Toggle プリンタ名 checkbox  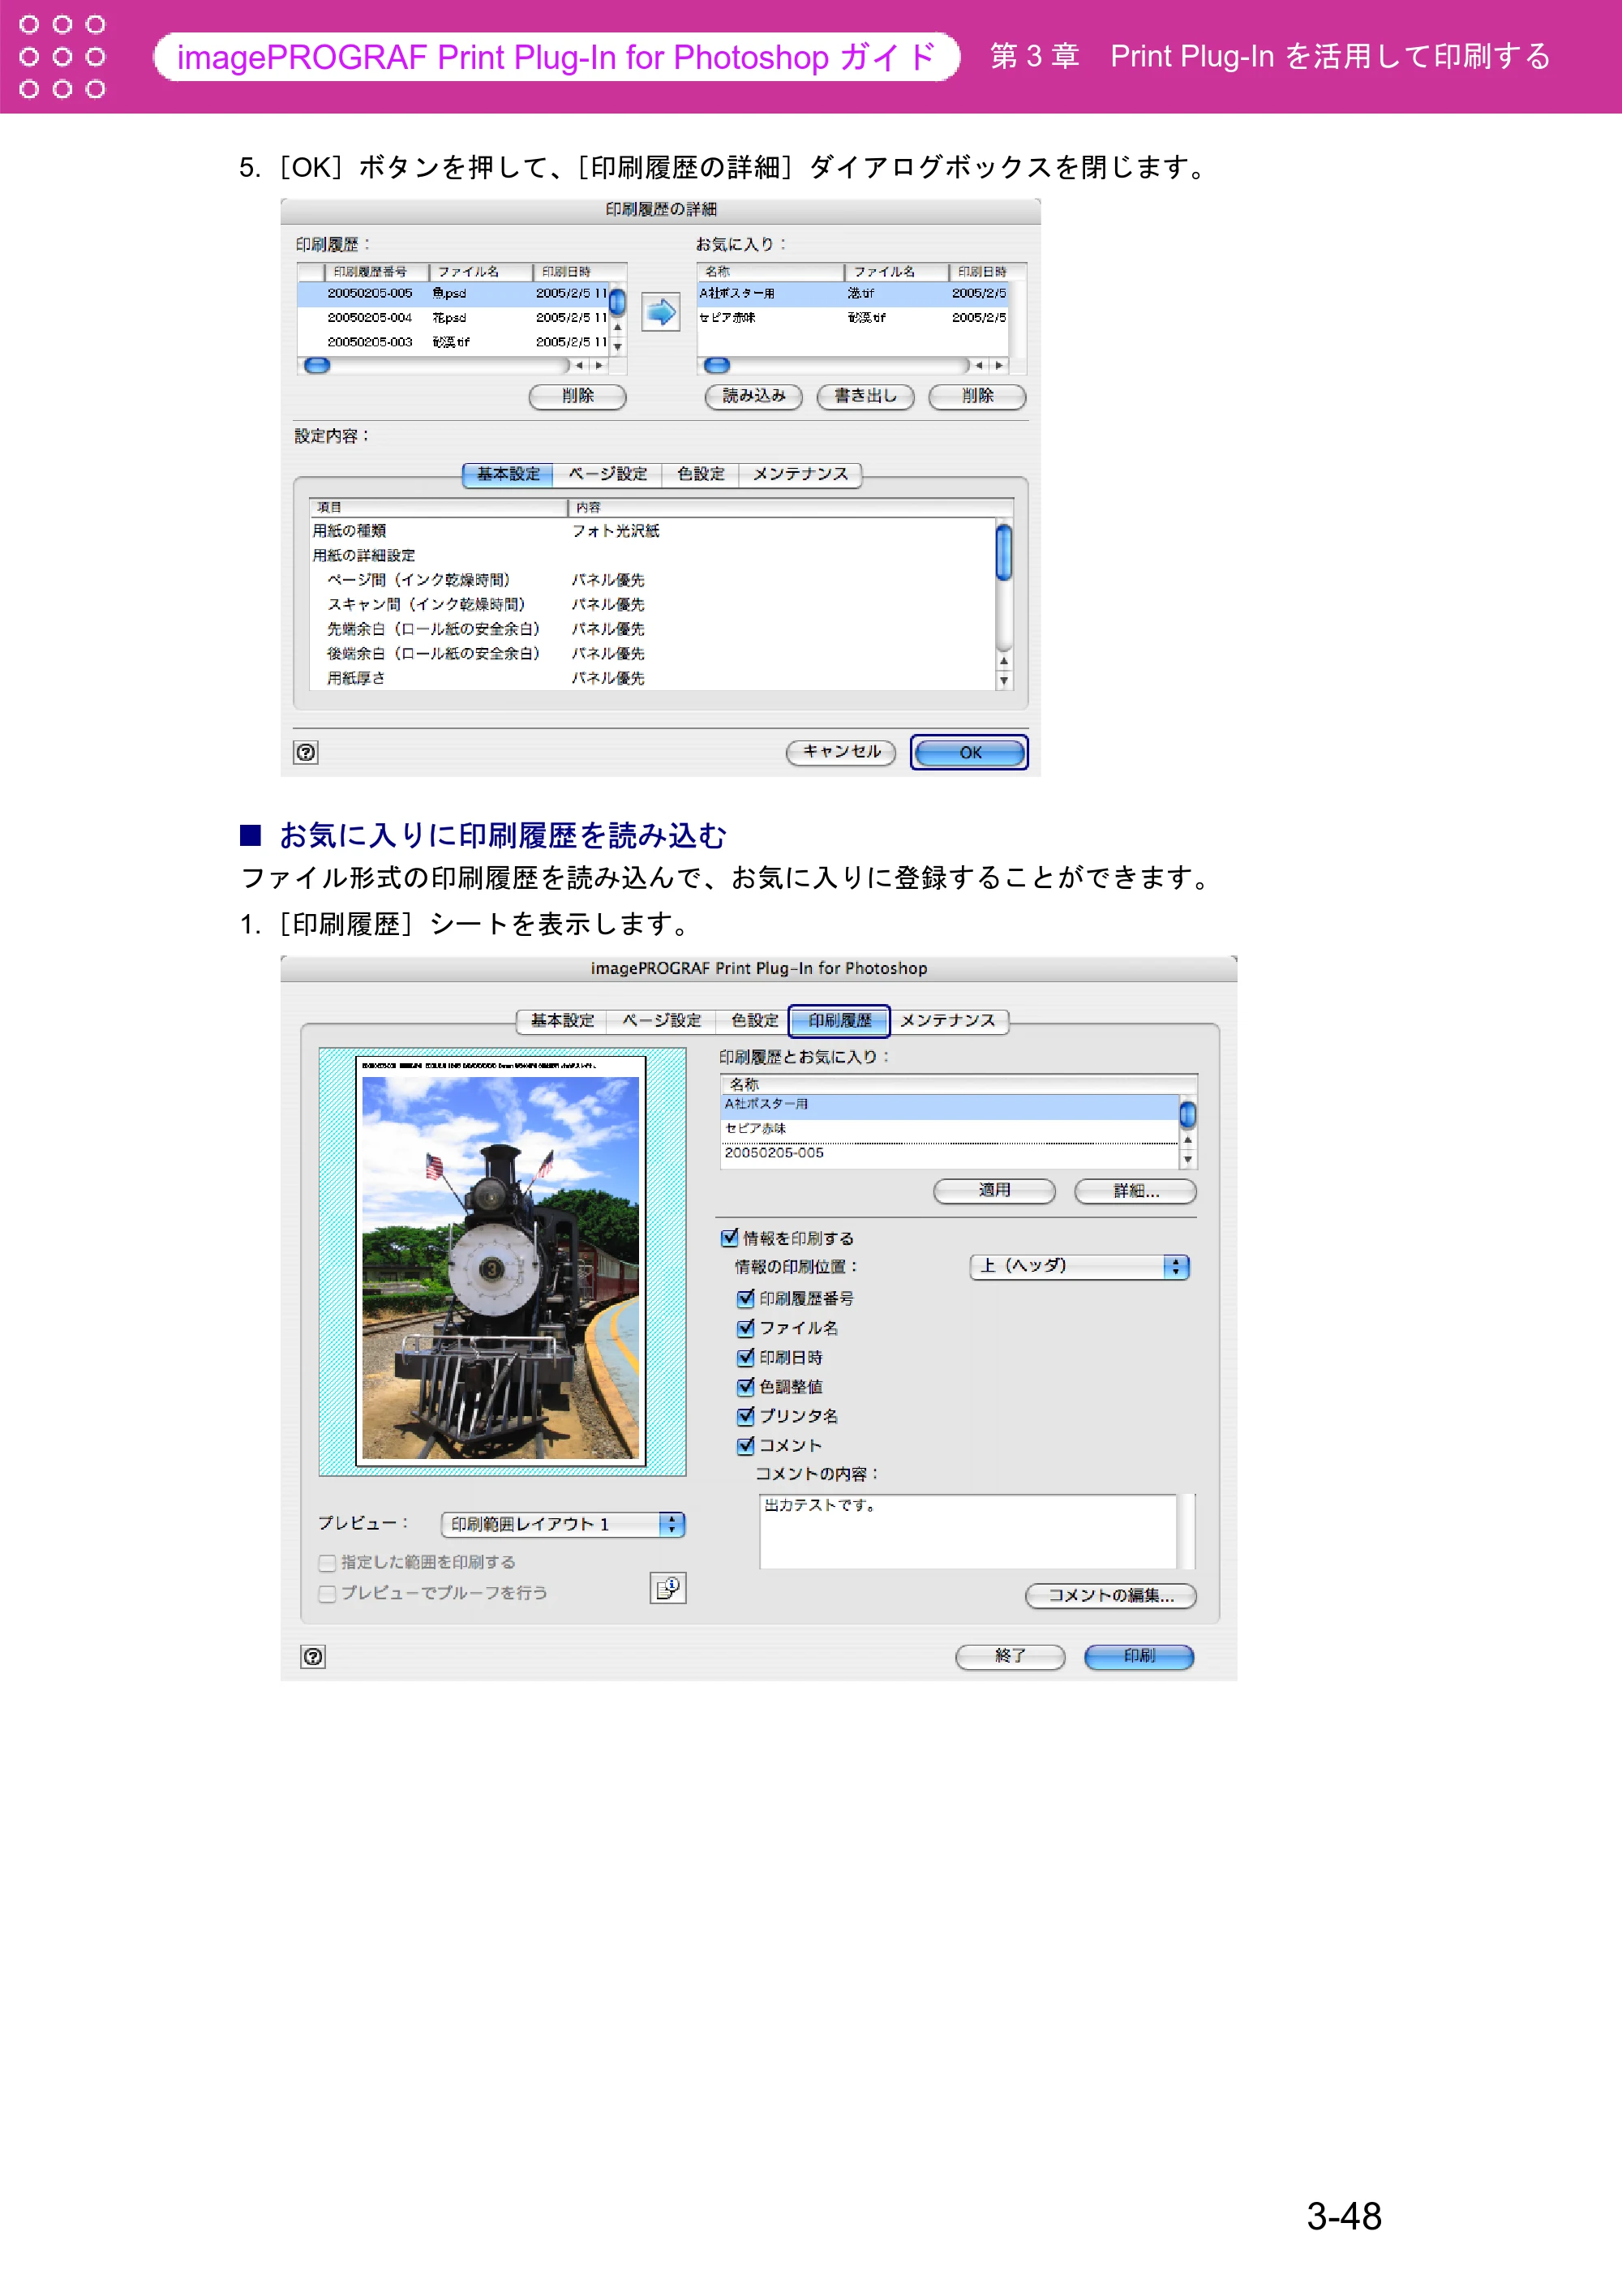(x=745, y=1416)
